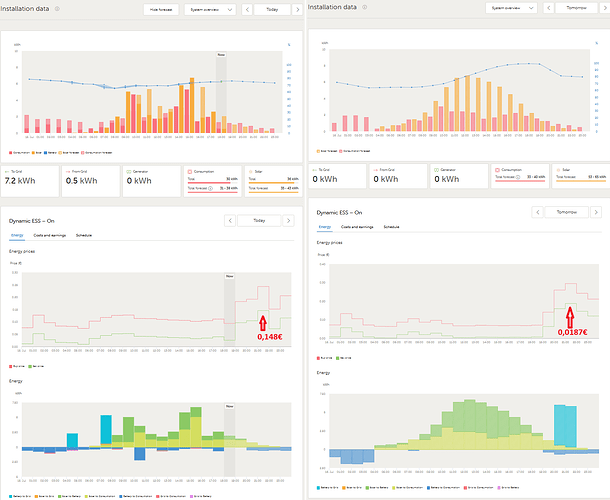
Task: Click Generator icon in right panel card
Action: [x=436, y=170]
